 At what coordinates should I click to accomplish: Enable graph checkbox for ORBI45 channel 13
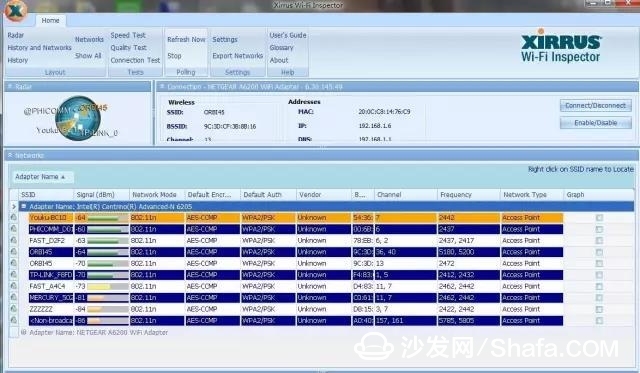click(599, 264)
